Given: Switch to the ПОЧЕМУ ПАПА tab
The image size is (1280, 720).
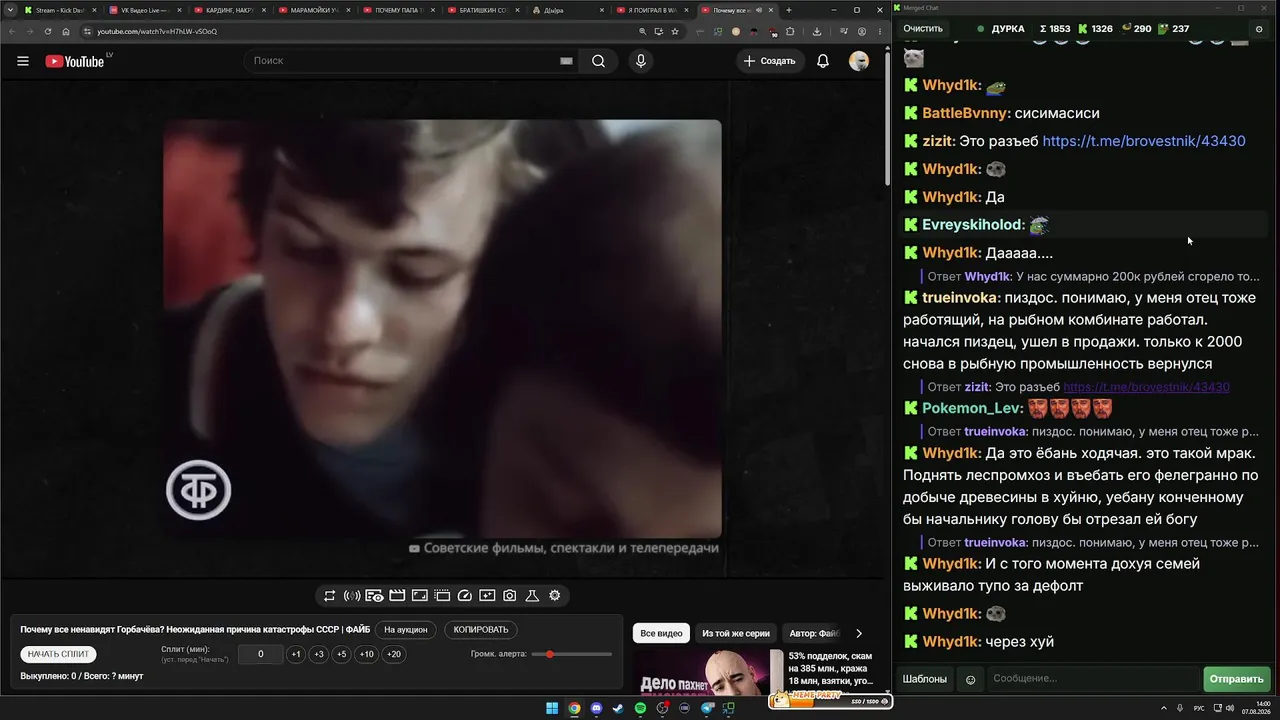Looking at the screenshot, I should coord(398,10).
